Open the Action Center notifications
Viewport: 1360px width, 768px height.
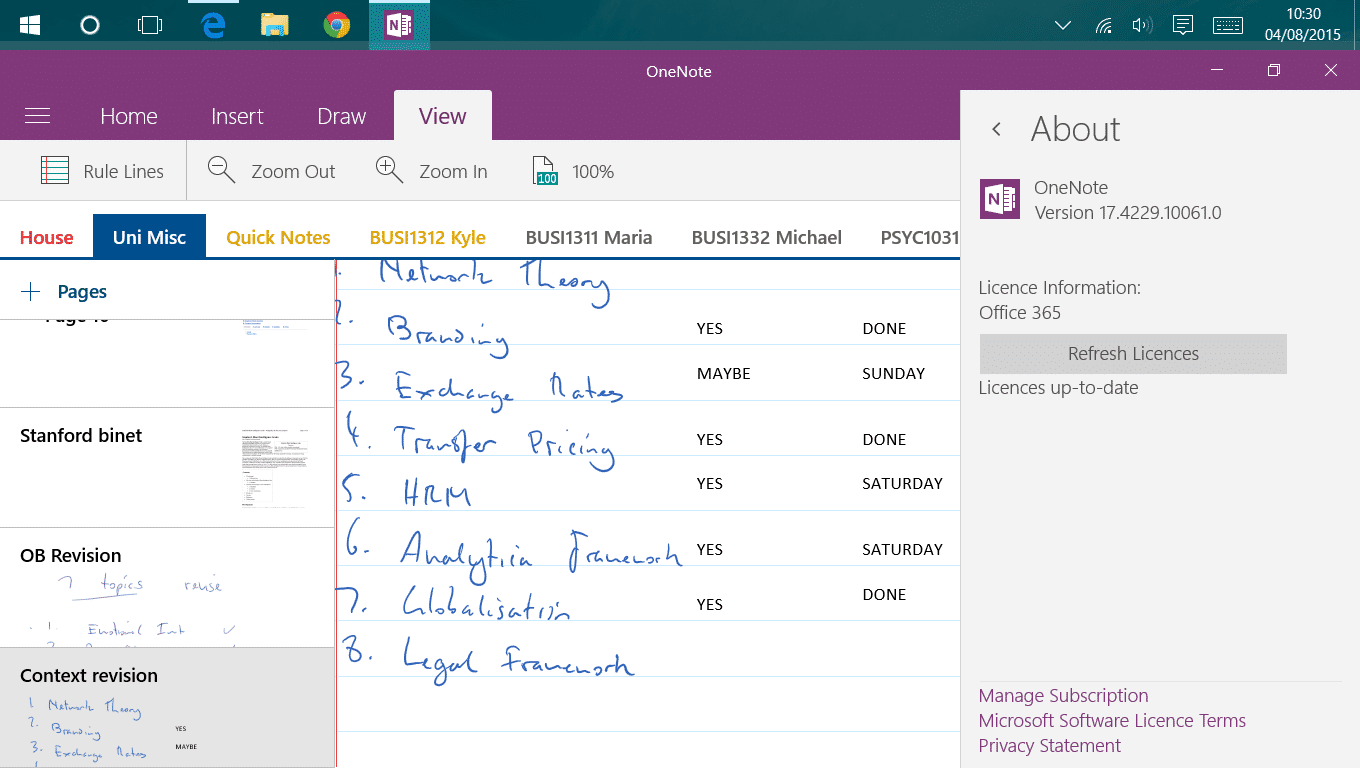[x=1183, y=25]
